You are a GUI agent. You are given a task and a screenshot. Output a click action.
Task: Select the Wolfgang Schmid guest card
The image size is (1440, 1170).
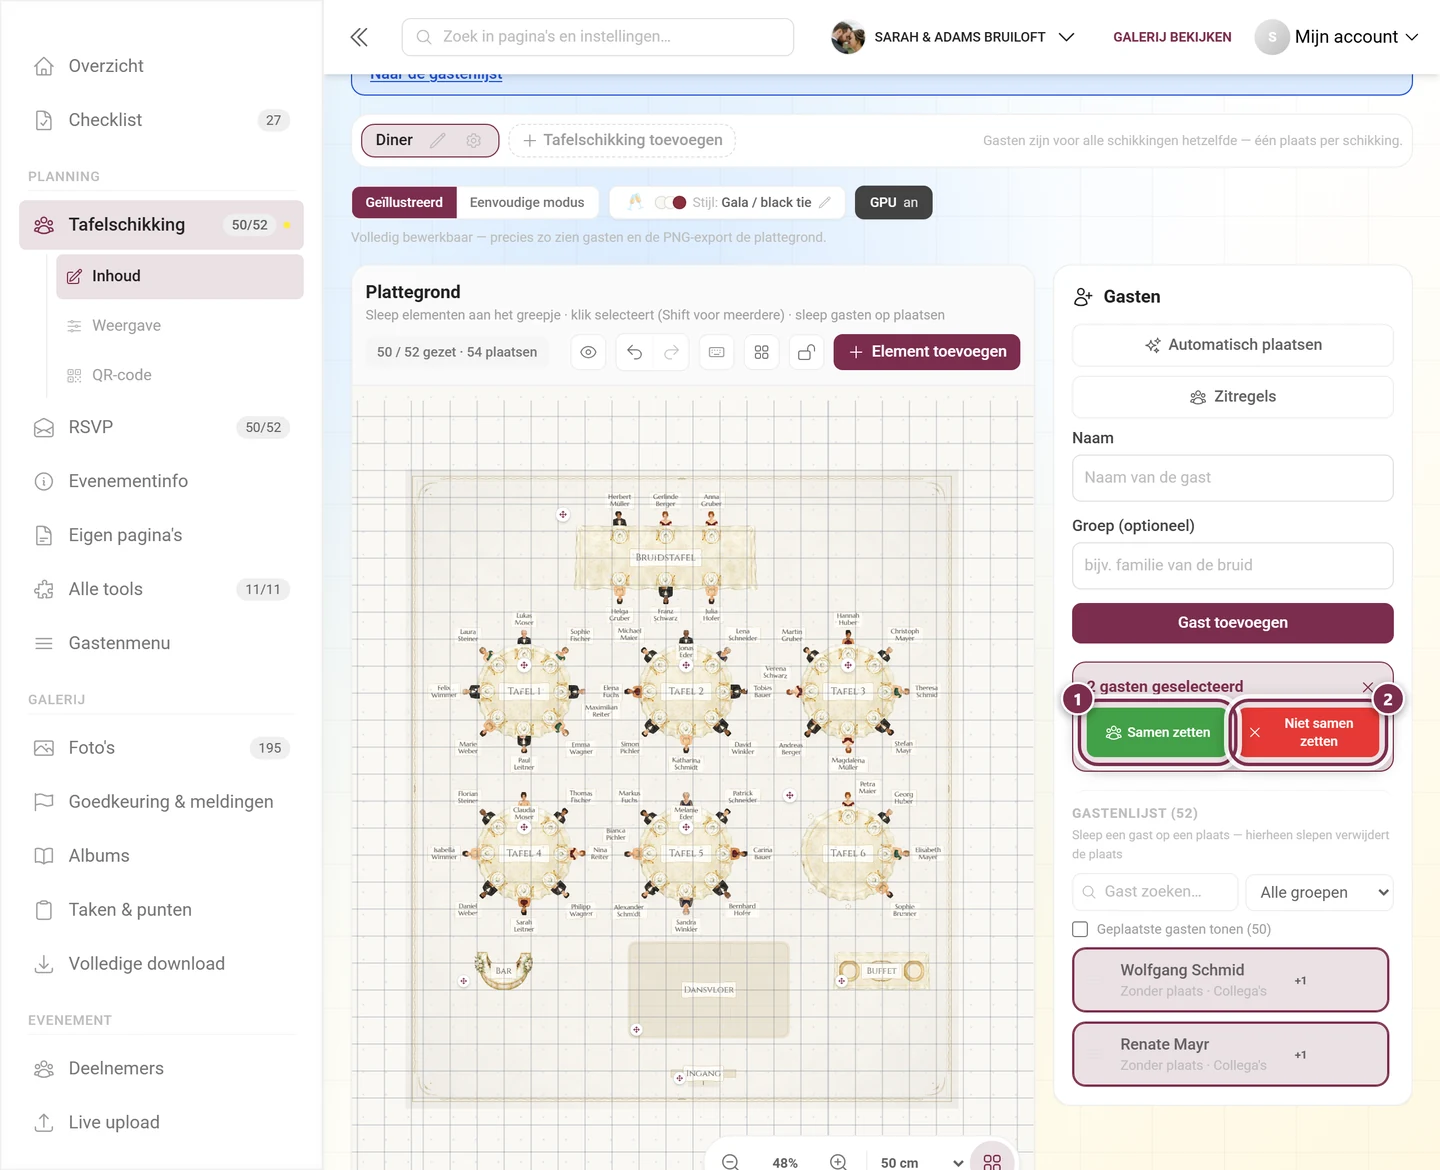pyautogui.click(x=1231, y=980)
